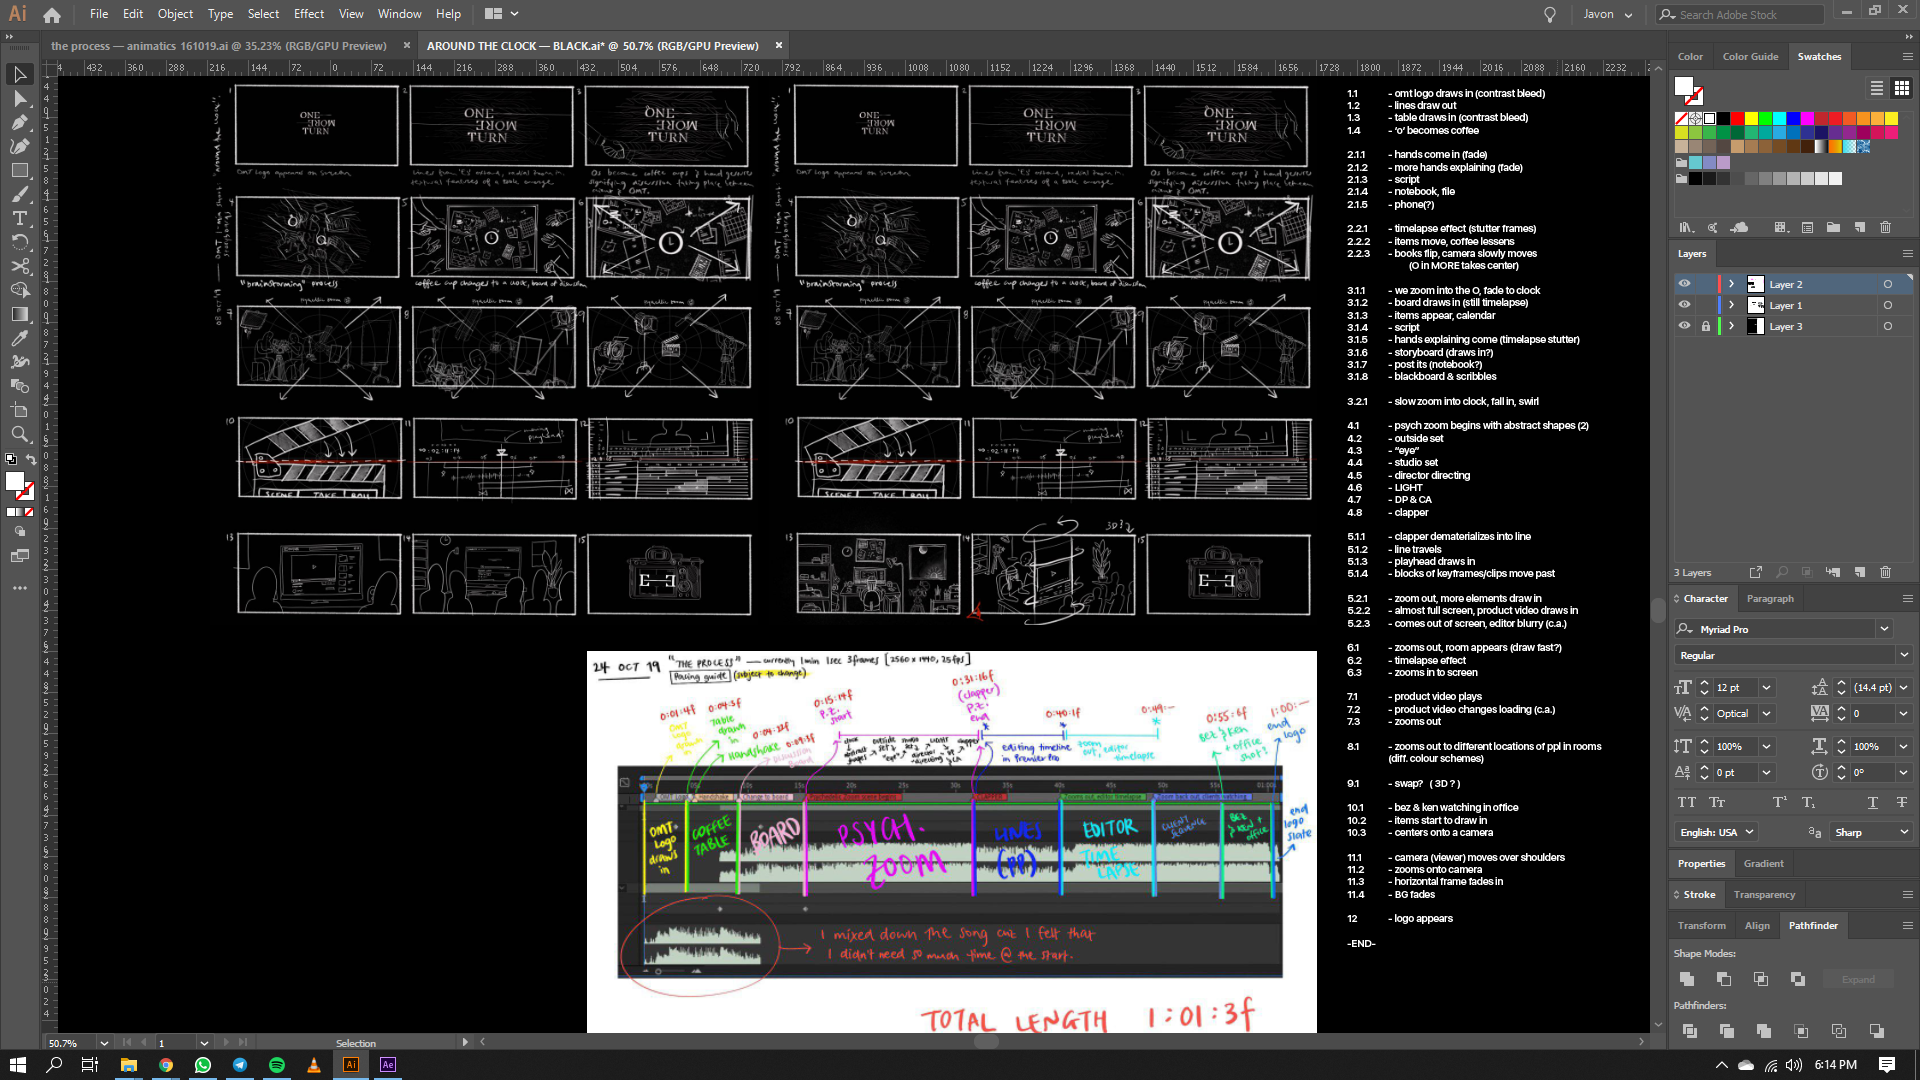Screen dimensions: 1920x1080
Task: Toggle Underline text style
Action: (x=1872, y=802)
